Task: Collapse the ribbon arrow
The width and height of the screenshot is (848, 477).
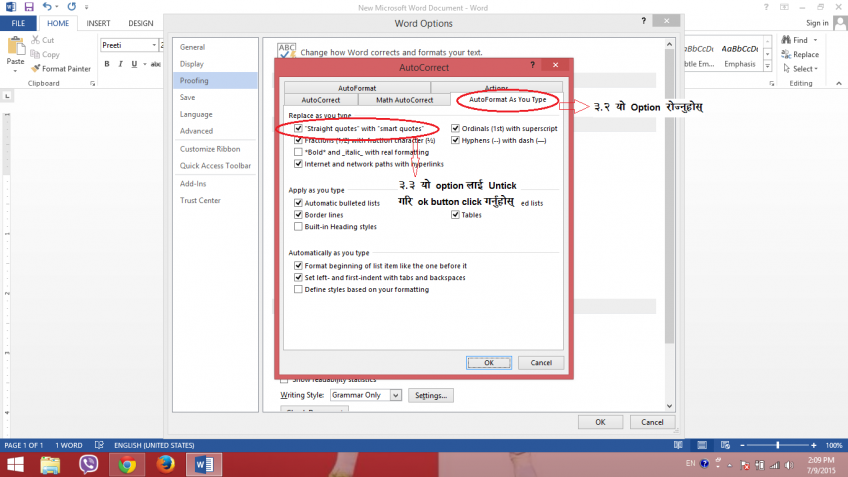Action: pos(839,83)
